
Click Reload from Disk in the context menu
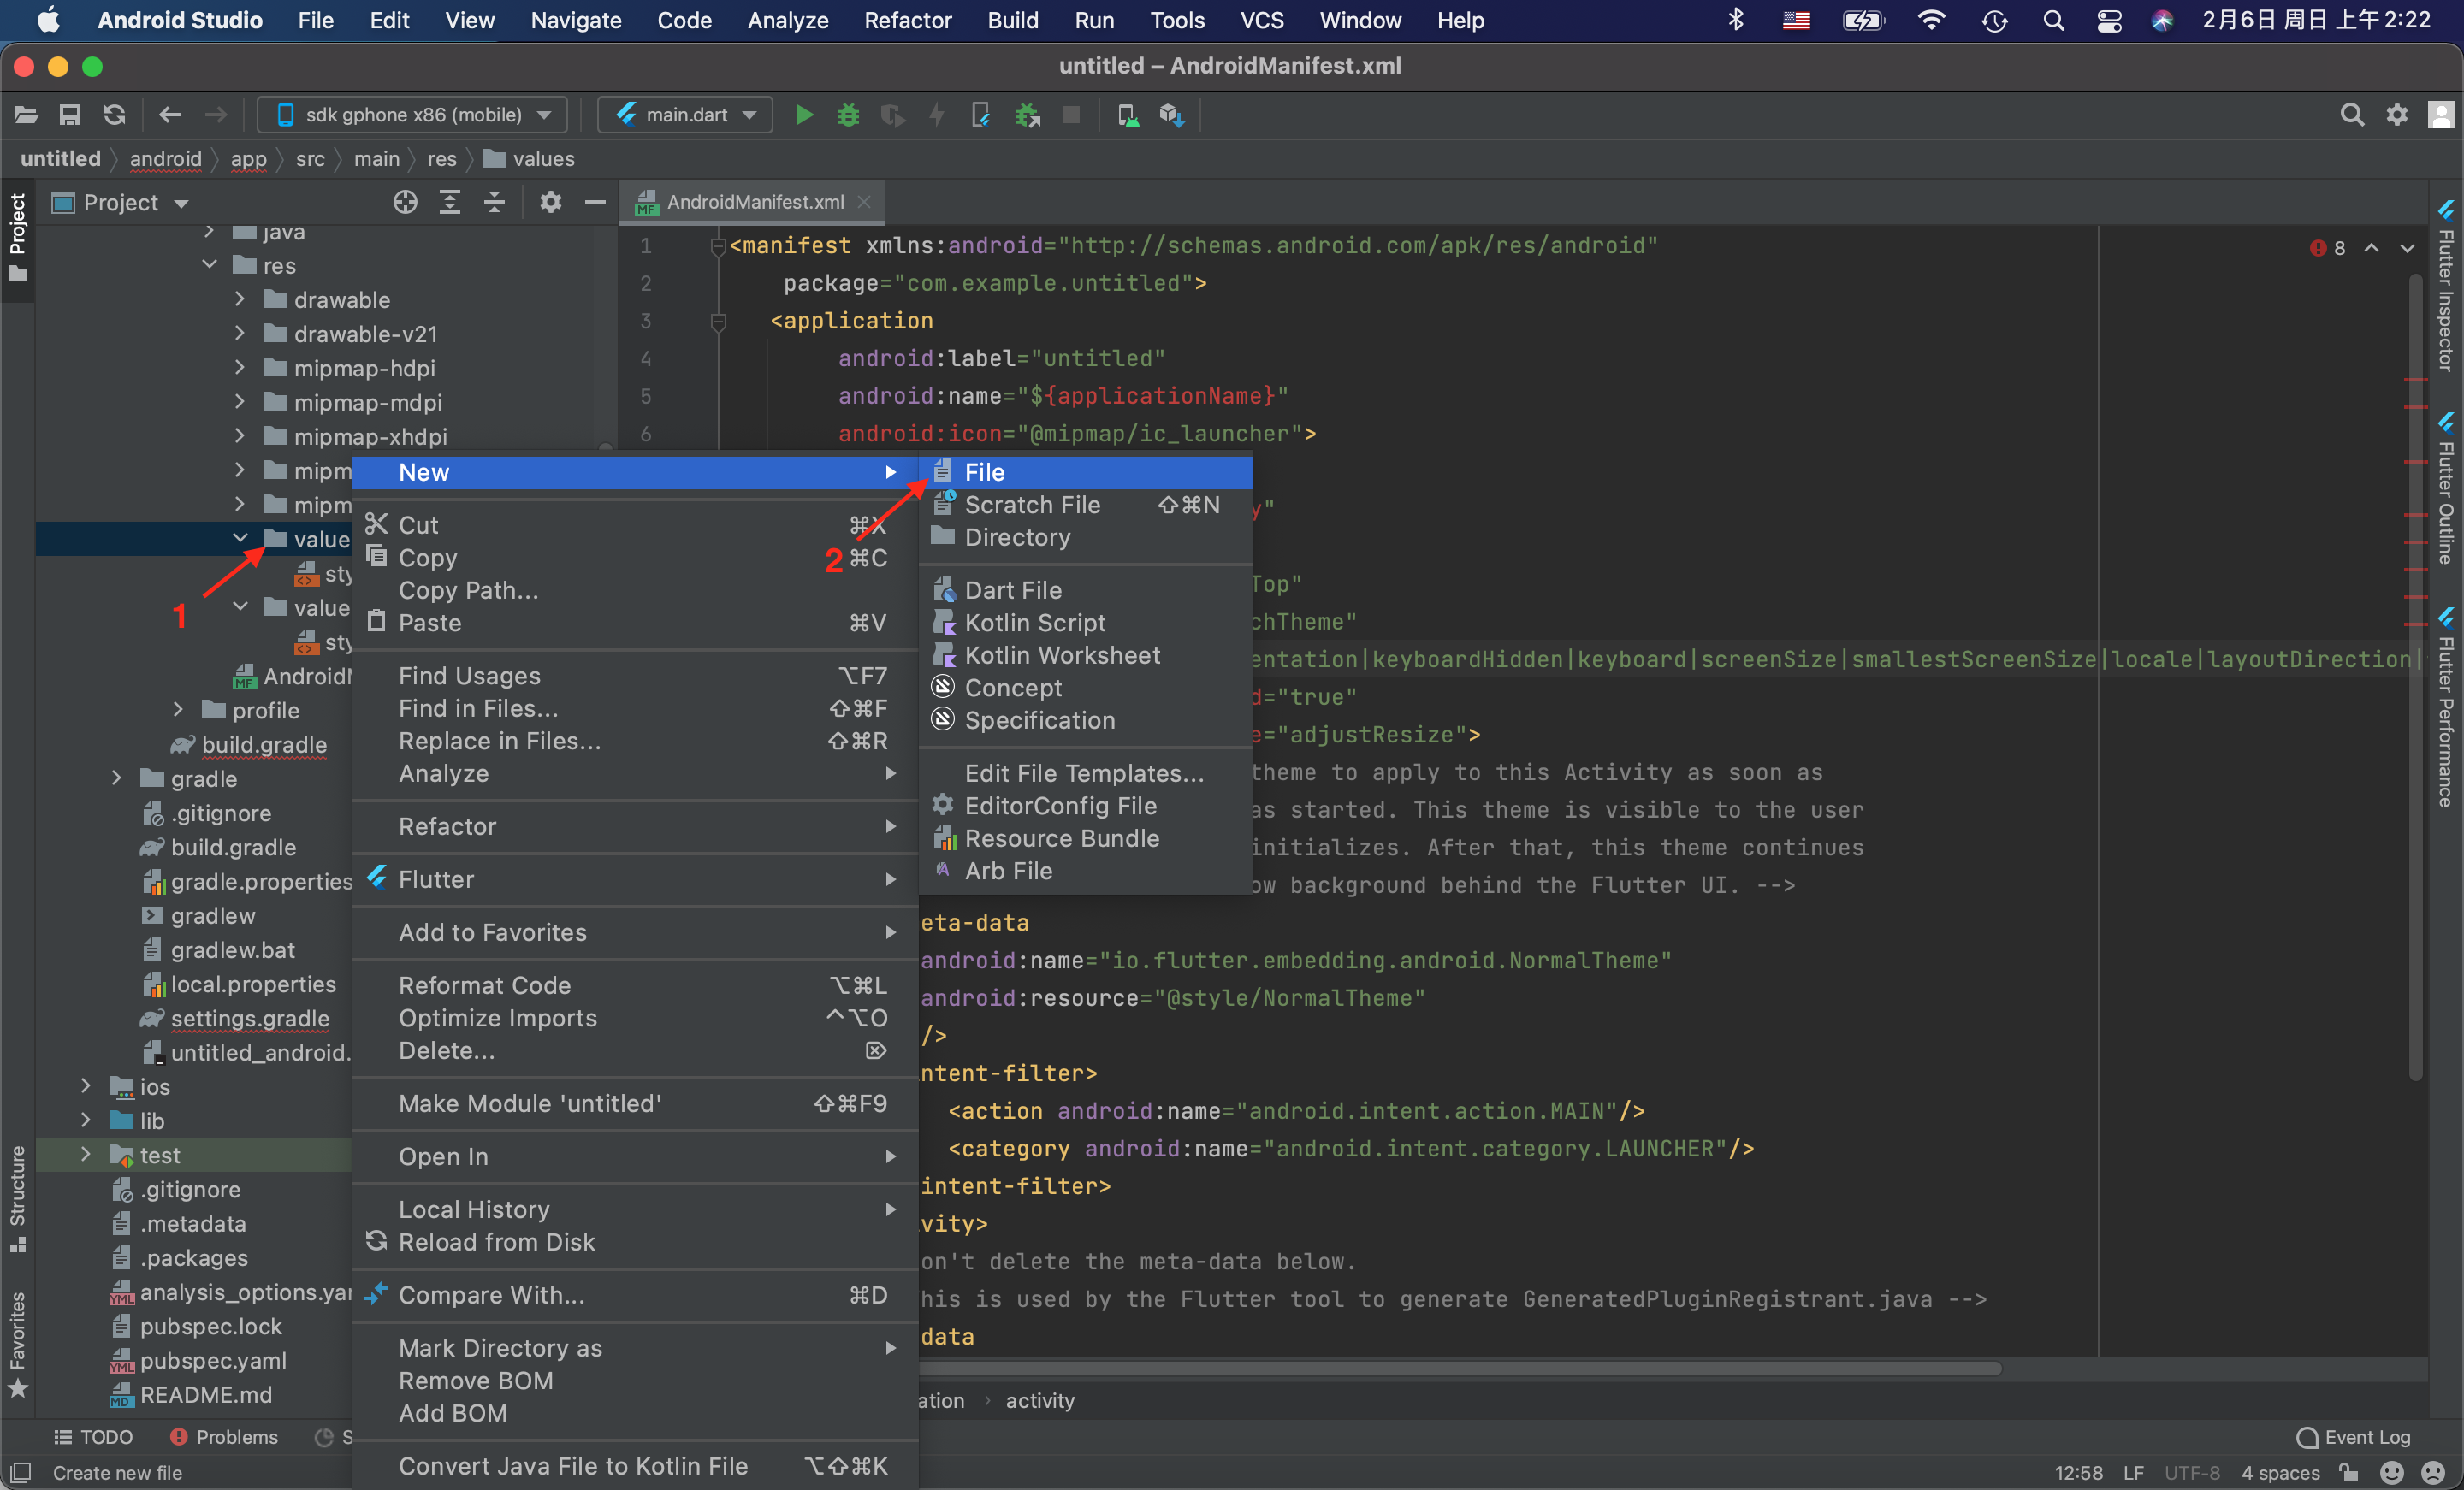(x=635, y=1242)
